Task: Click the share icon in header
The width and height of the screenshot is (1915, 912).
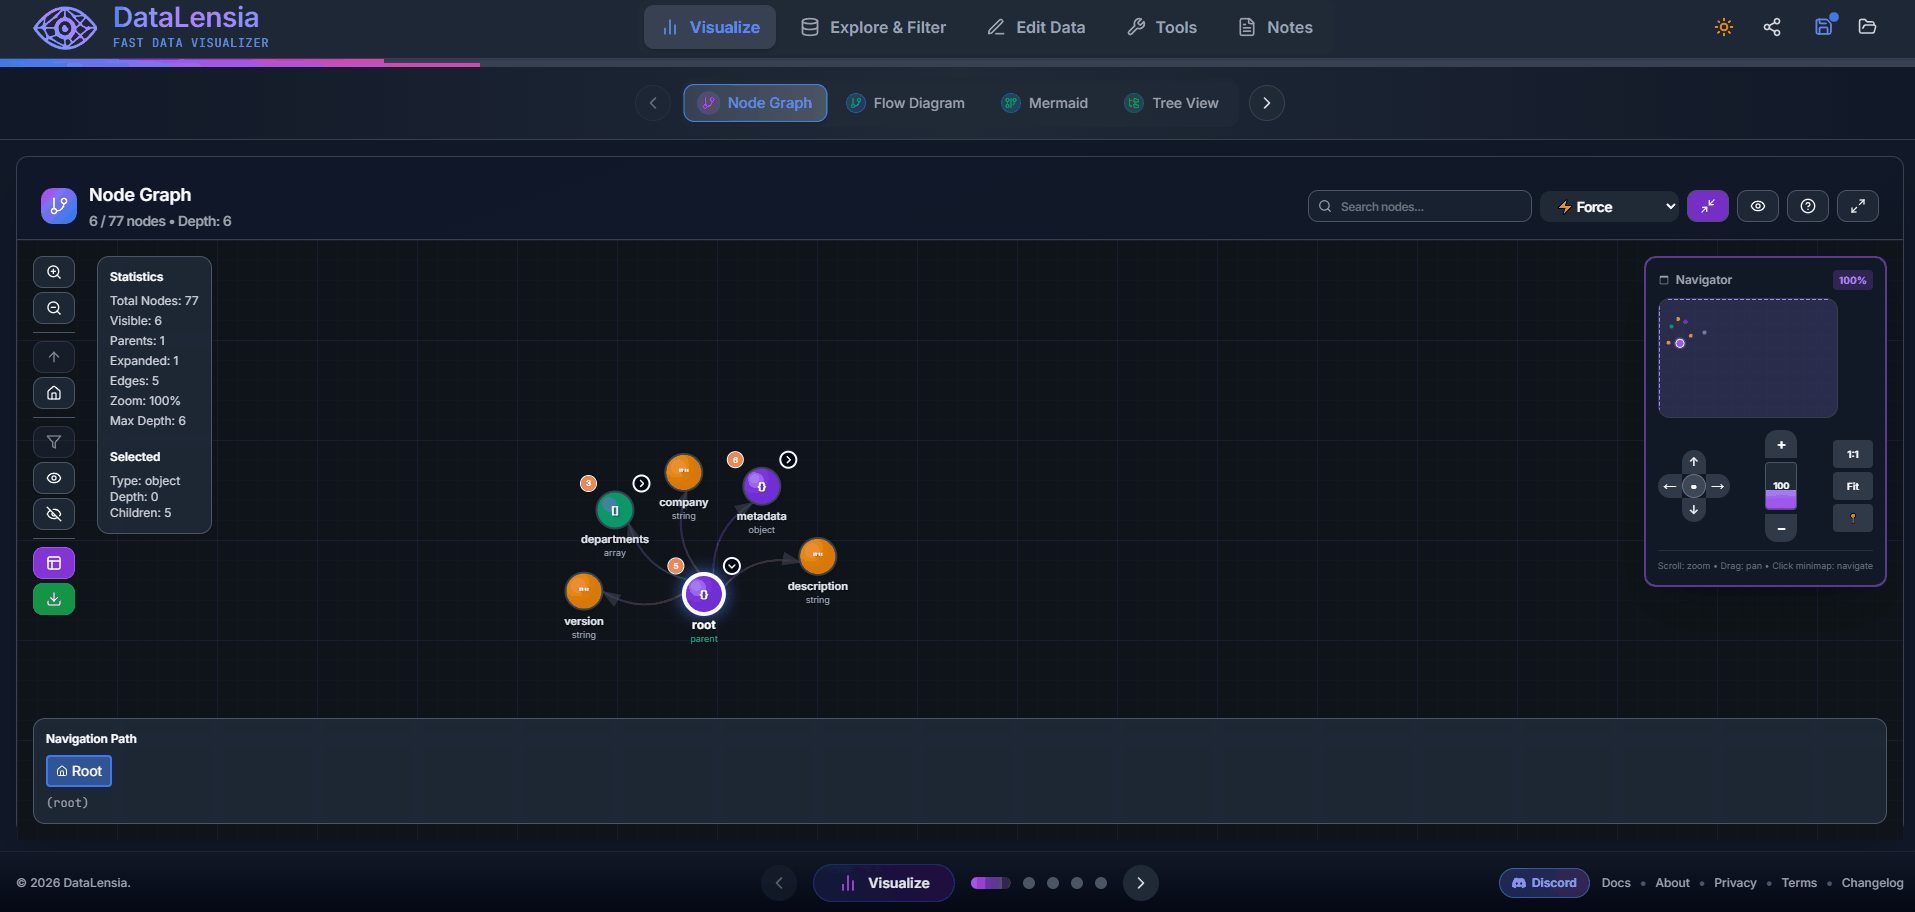Action: (x=1772, y=27)
